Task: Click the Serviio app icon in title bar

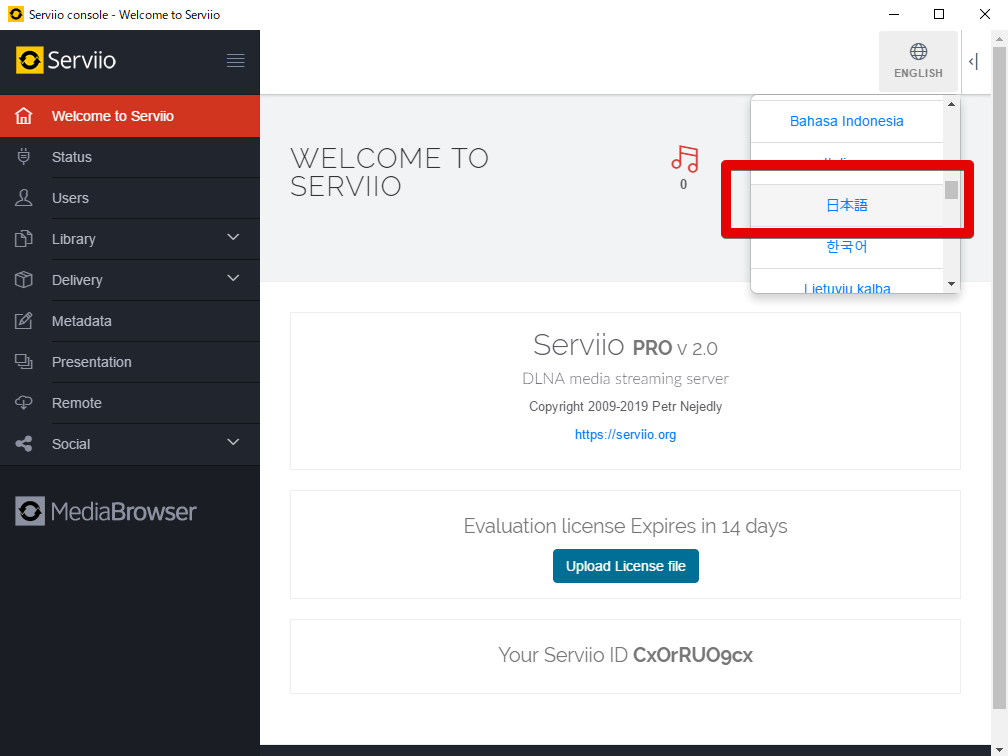Action: [x=15, y=14]
